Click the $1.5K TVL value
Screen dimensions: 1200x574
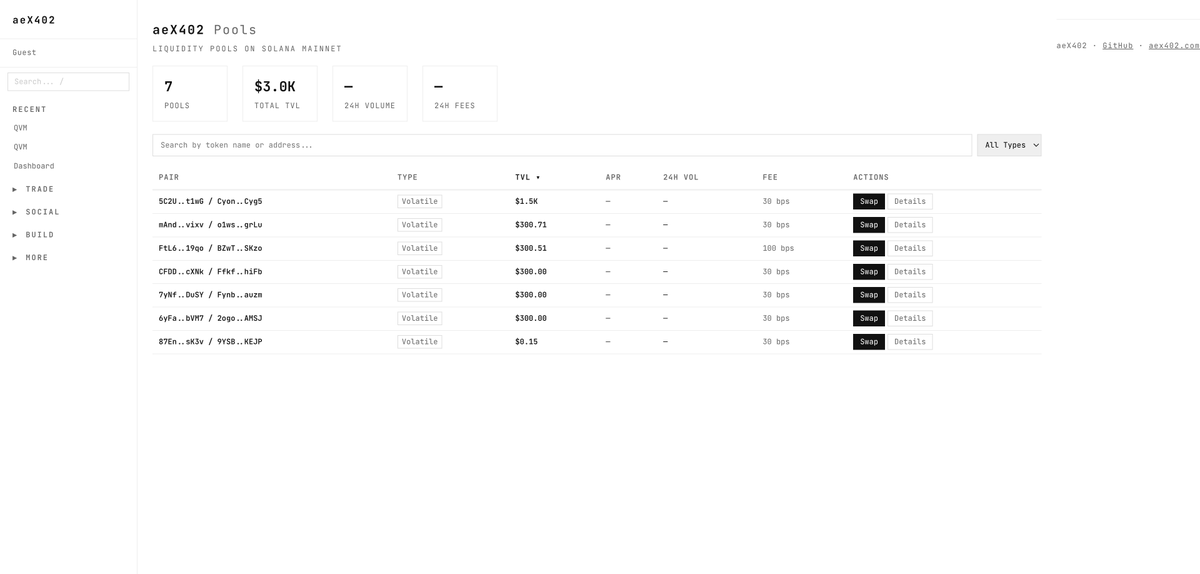(x=527, y=201)
